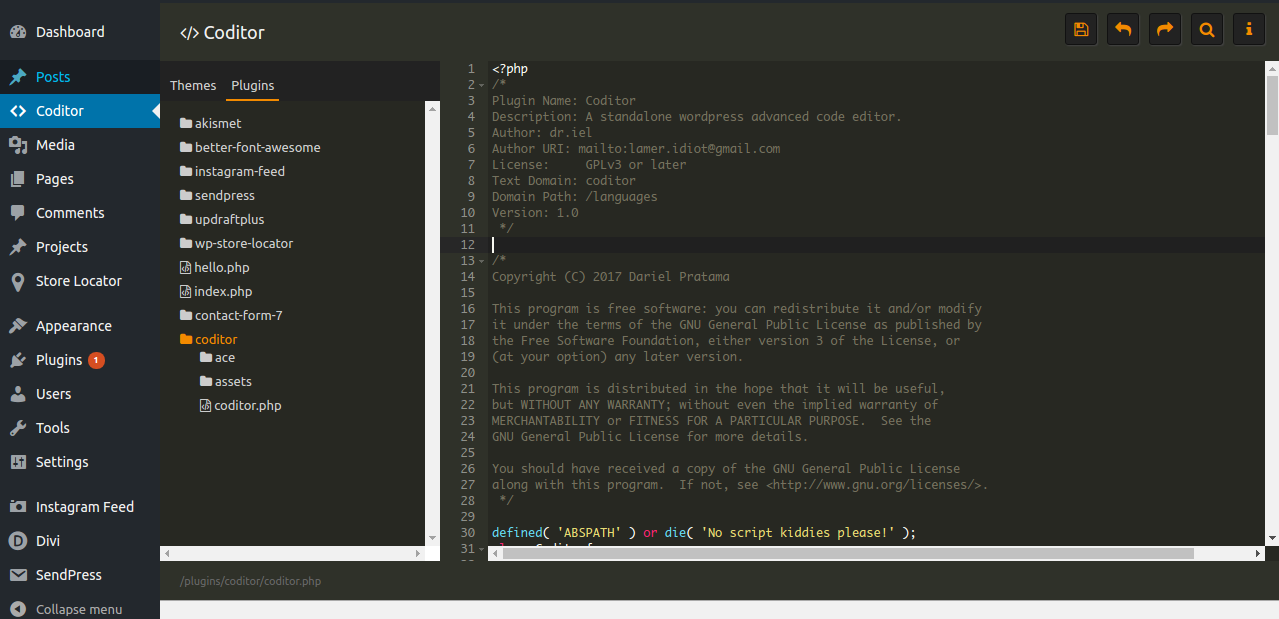Click the 'No script kiddies please!' string
Image resolution: width=1279 pixels, height=619 pixels.
click(x=798, y=533)
